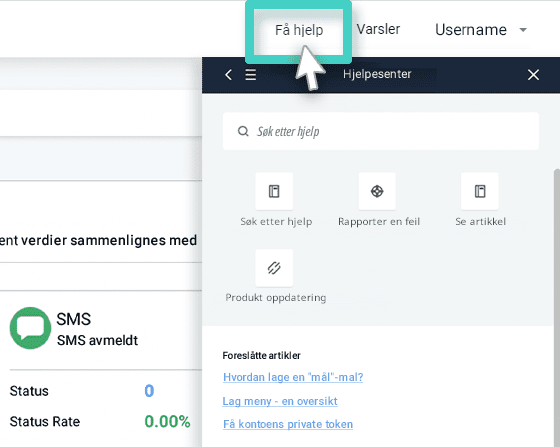
Task: Open Varsler notifications
Action: tap(378, 29)
